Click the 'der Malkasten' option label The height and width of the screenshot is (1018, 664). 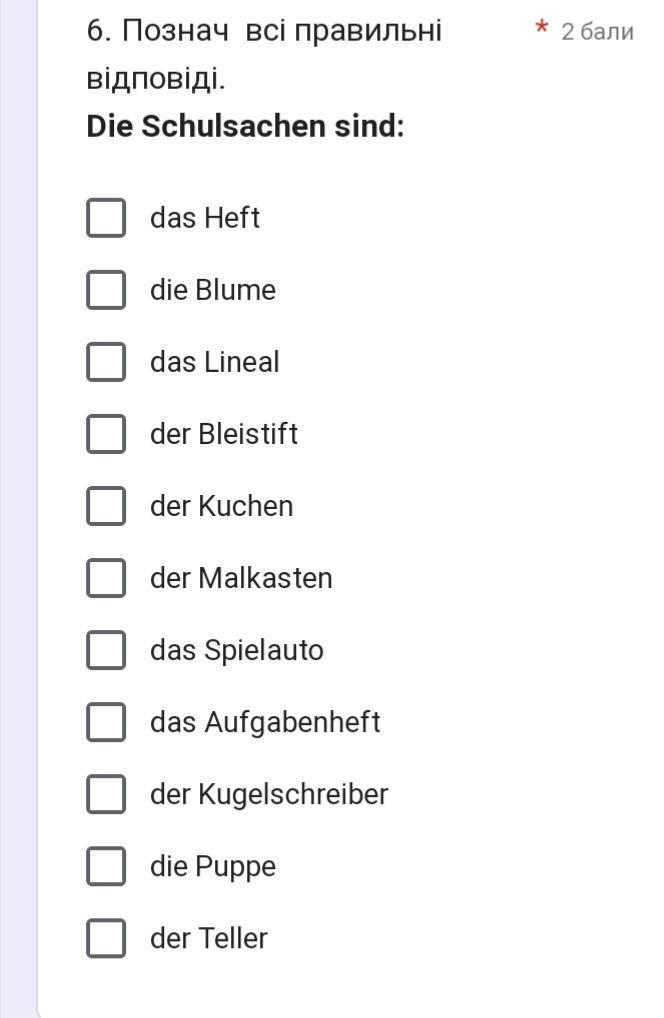241,578
